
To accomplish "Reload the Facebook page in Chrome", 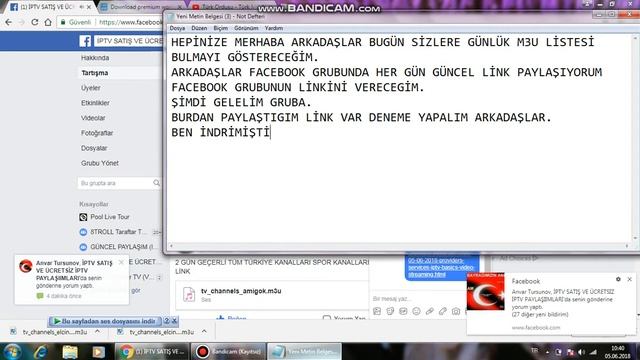I will tap(35, 22).
